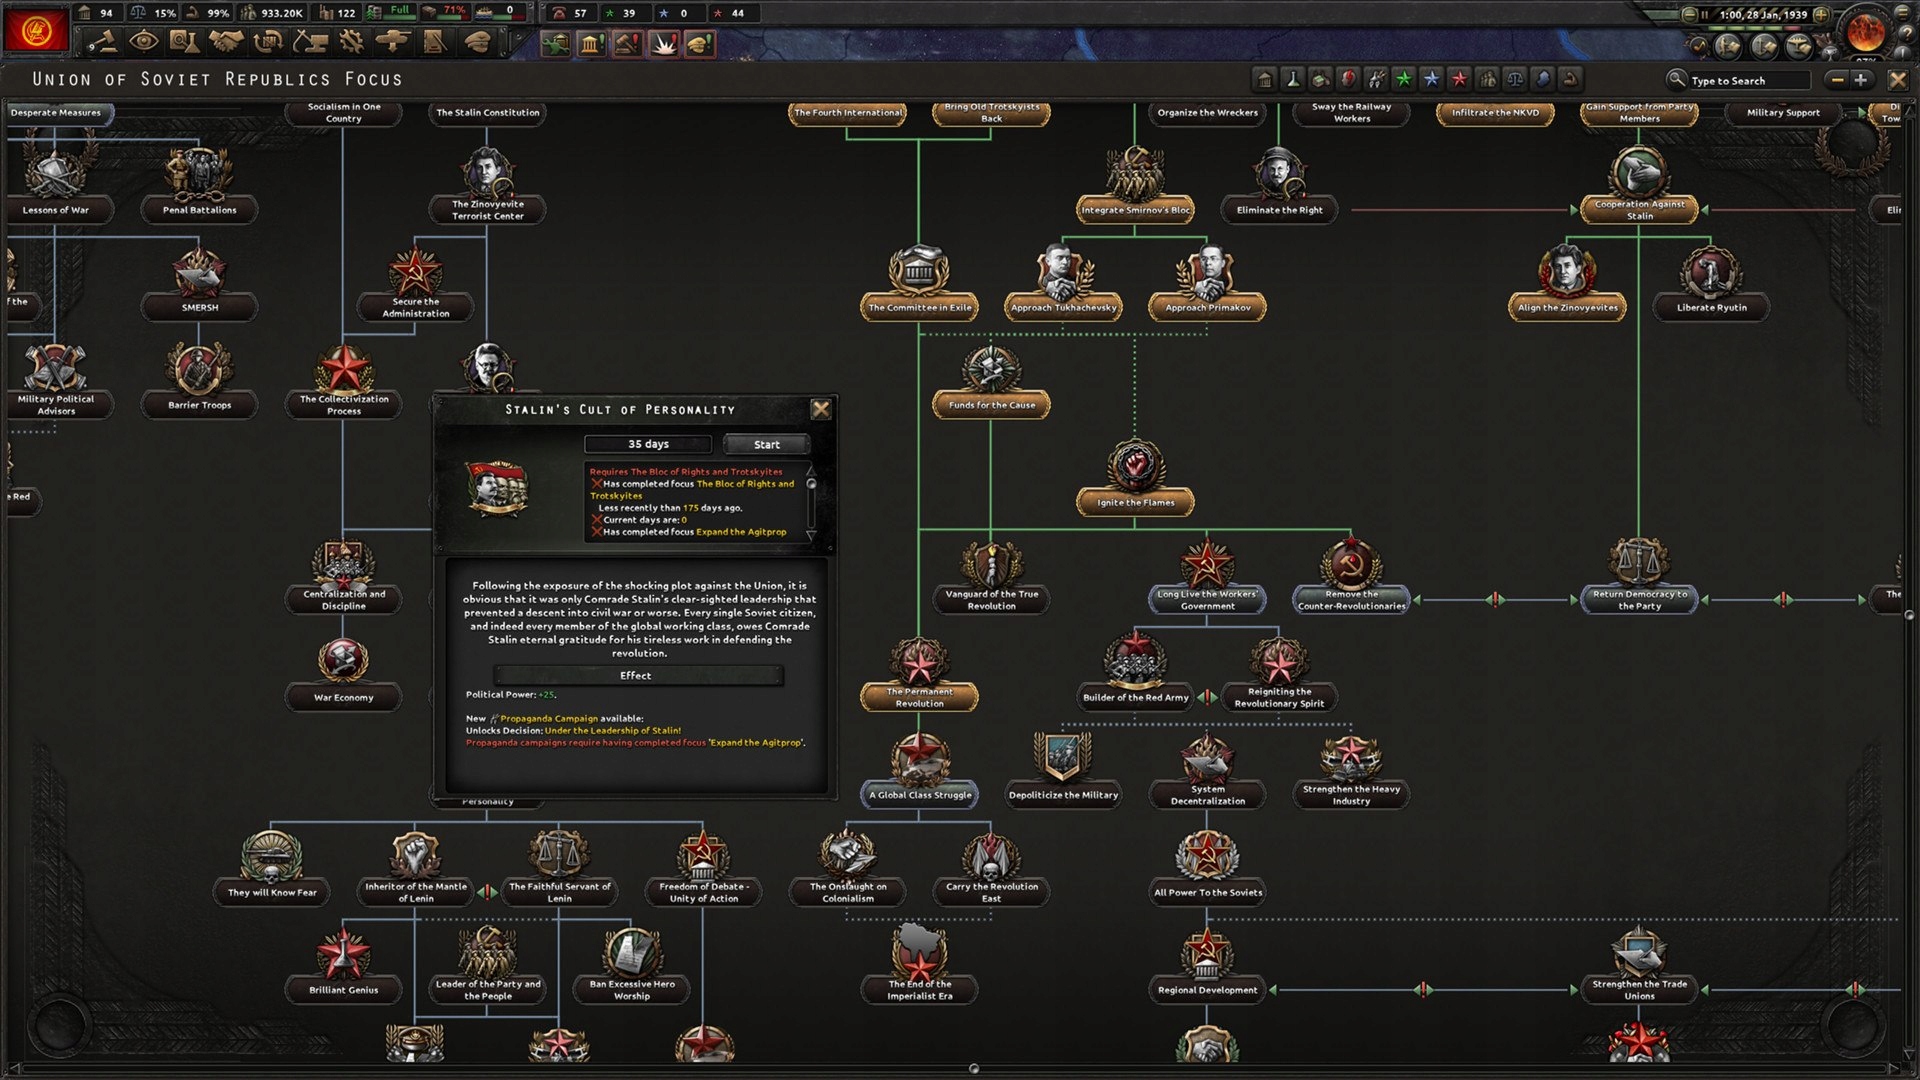Open the balance scale focus filter
Image resolution: width=1920 pixels, height=1080 pixels.
(1518, 79)
